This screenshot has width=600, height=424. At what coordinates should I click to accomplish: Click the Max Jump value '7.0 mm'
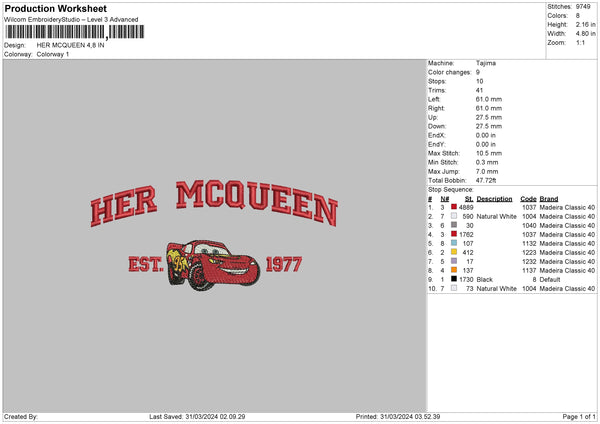(x=487, y=171)
